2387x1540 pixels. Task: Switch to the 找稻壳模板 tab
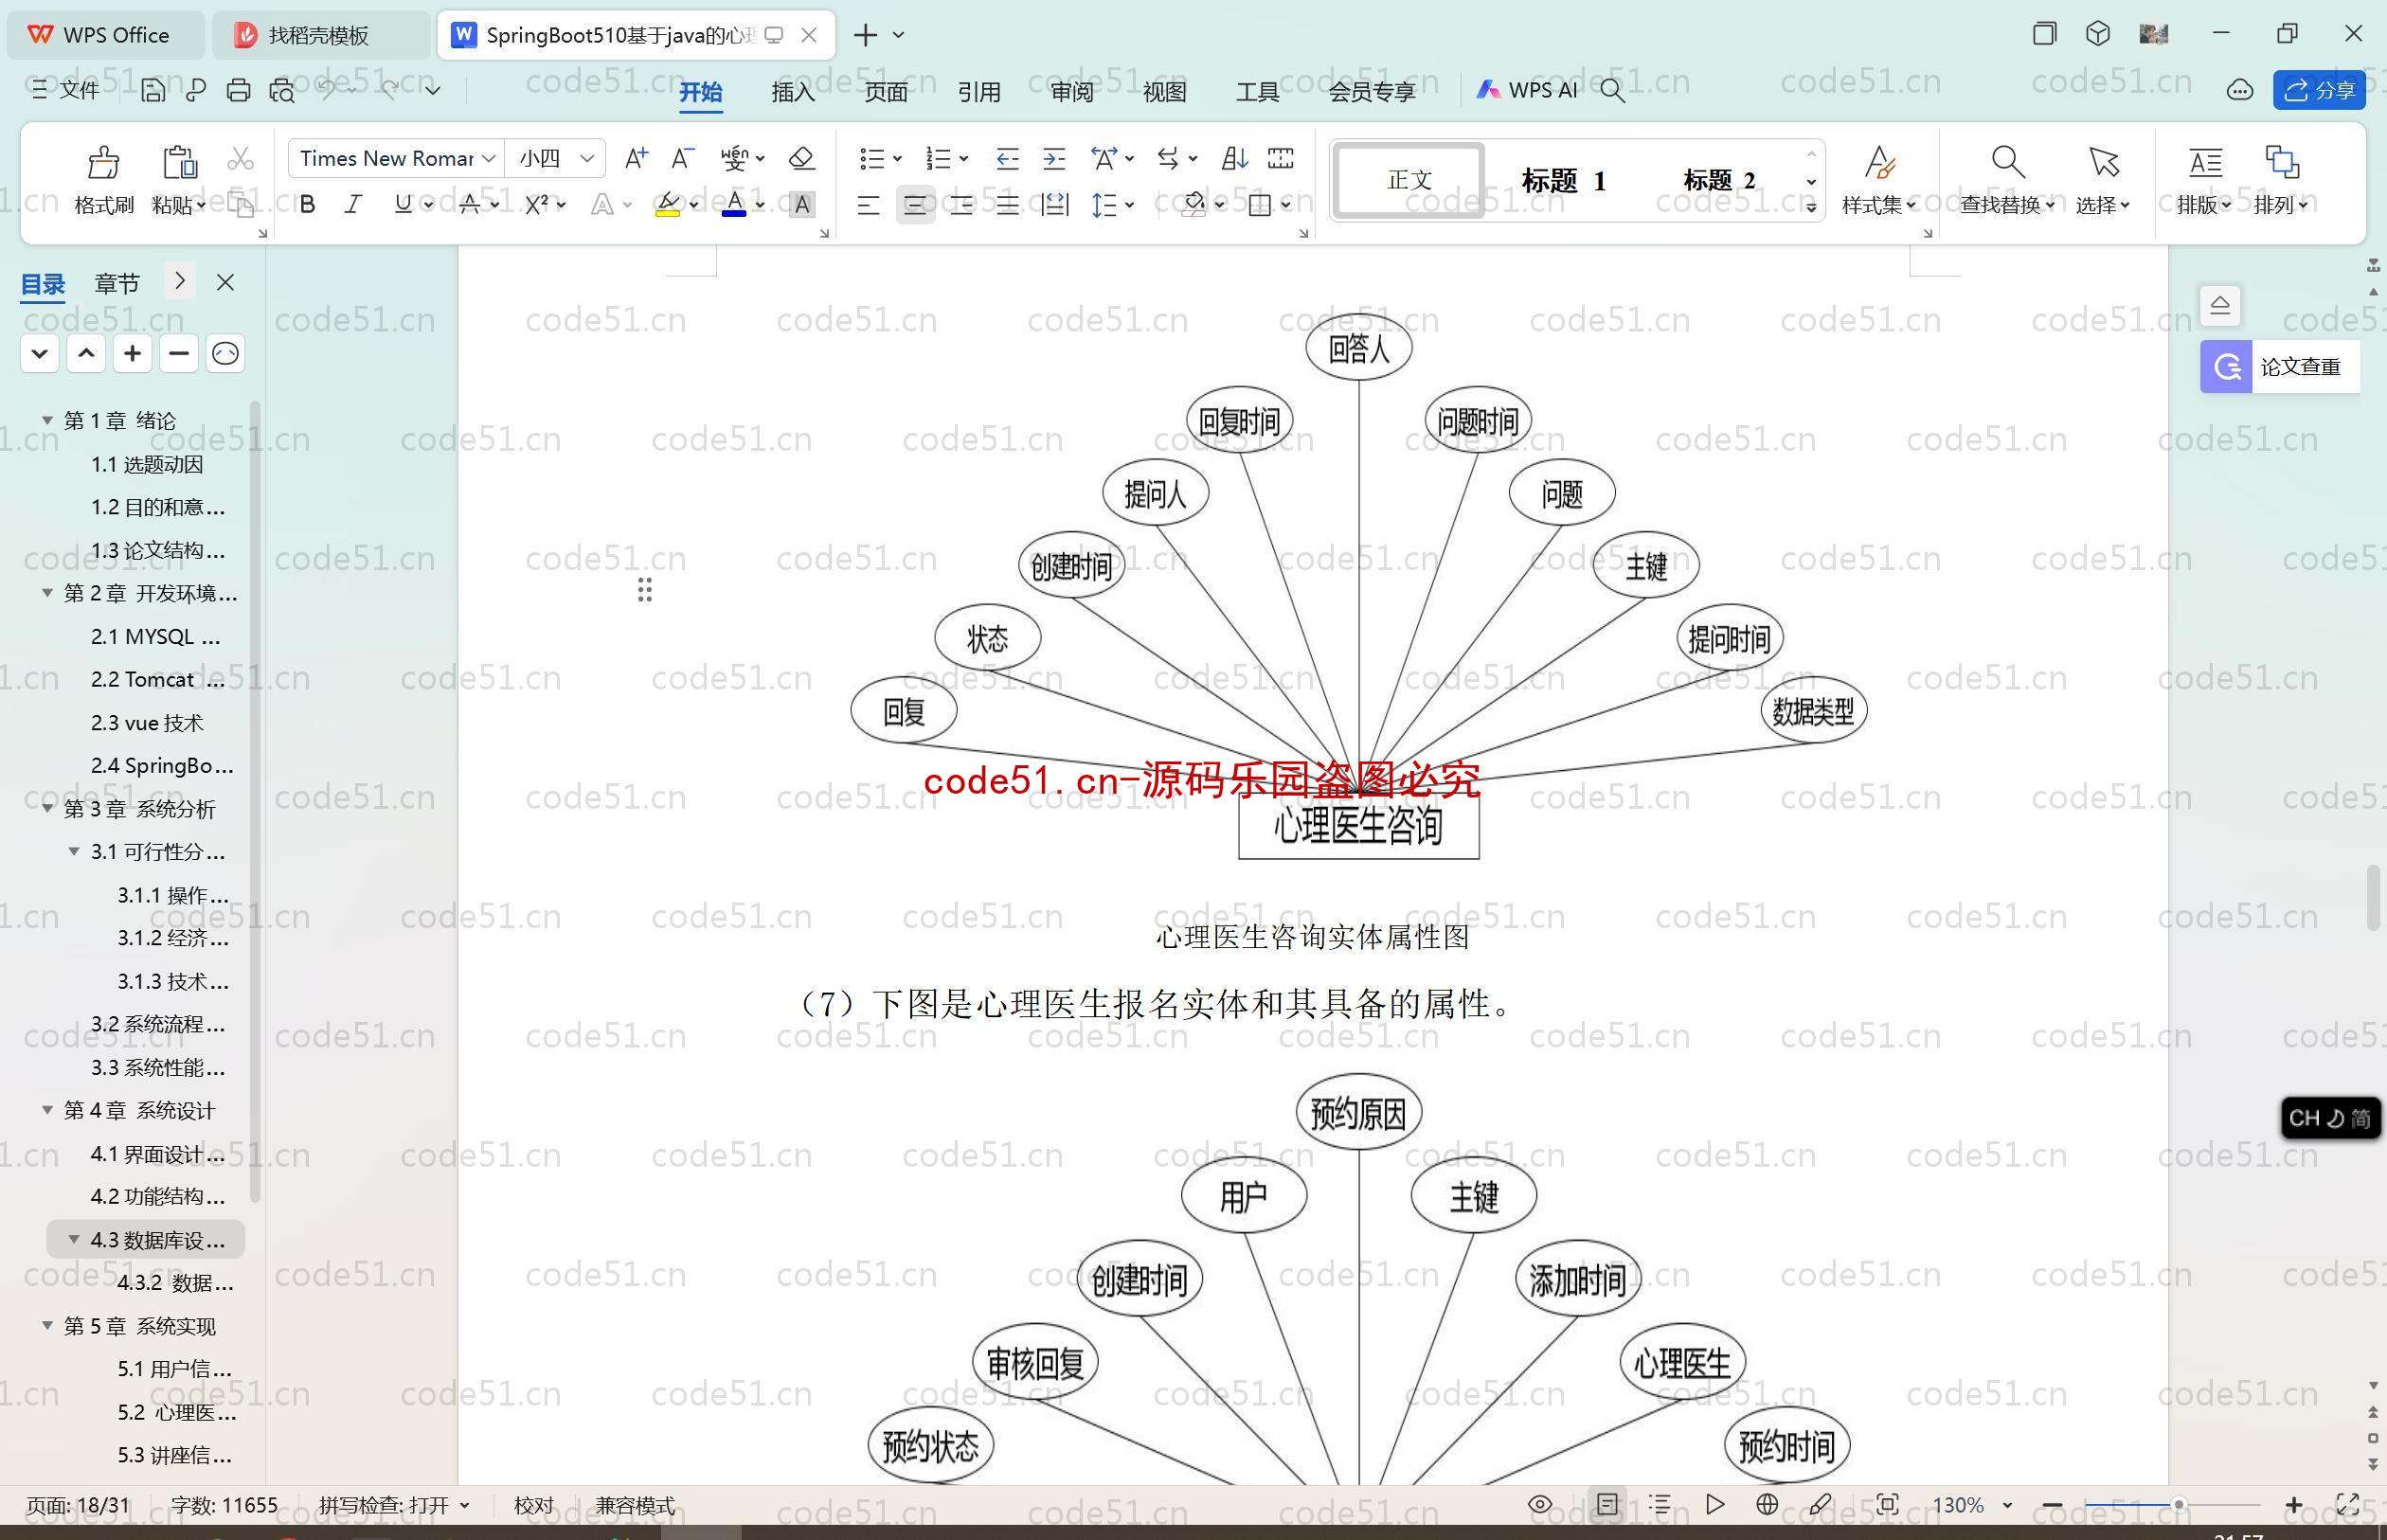(319, 35)
